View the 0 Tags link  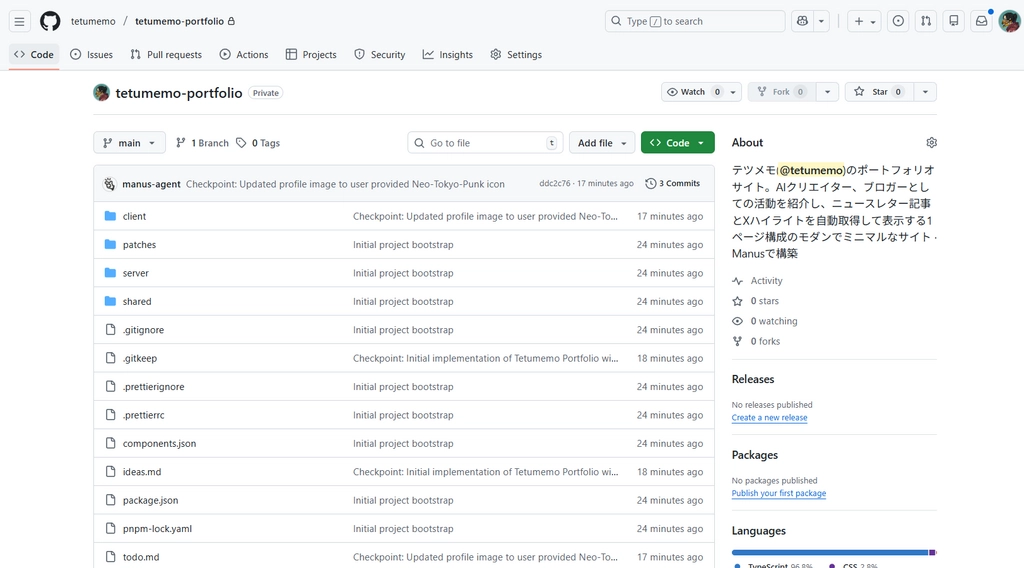[x=258, y=143]
